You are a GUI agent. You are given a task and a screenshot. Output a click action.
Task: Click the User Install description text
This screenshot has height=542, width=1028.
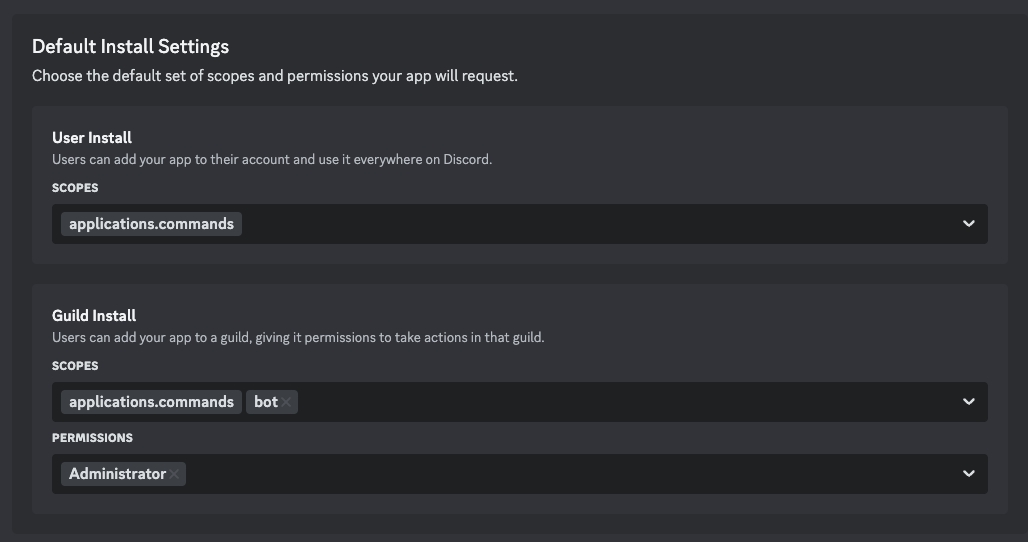[272, 159]
